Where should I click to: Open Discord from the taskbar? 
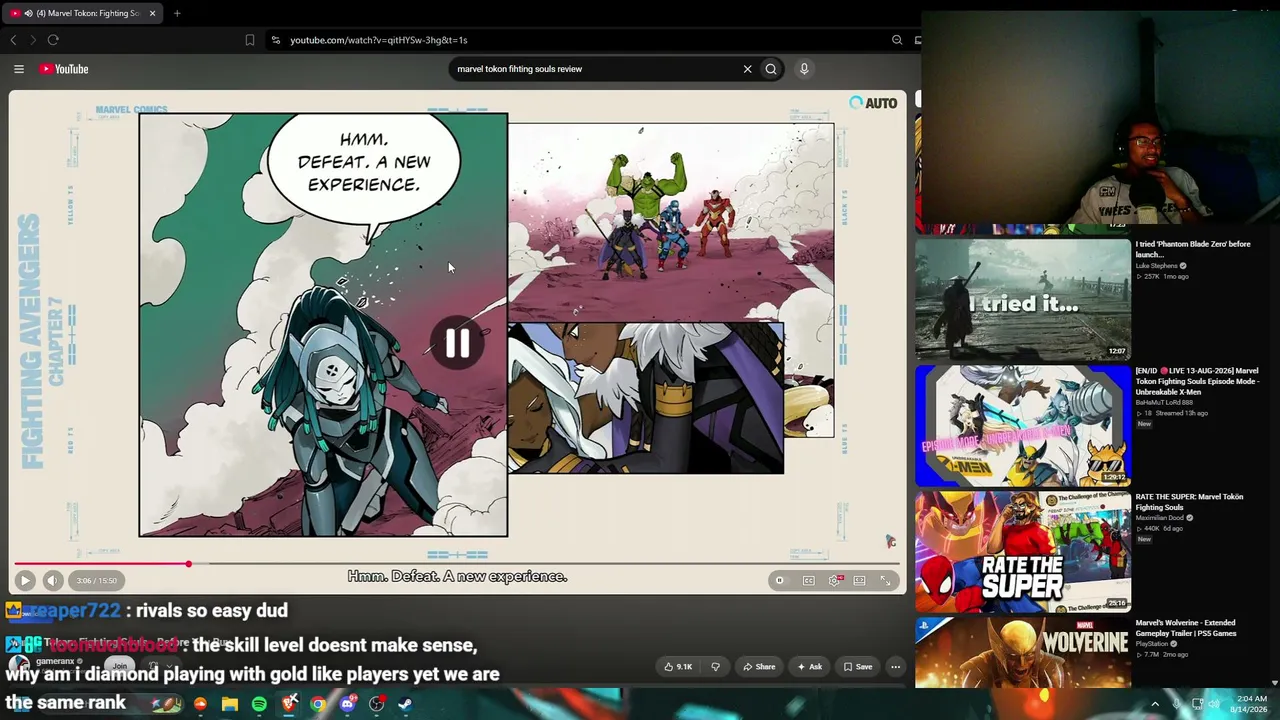pos(347,704)
